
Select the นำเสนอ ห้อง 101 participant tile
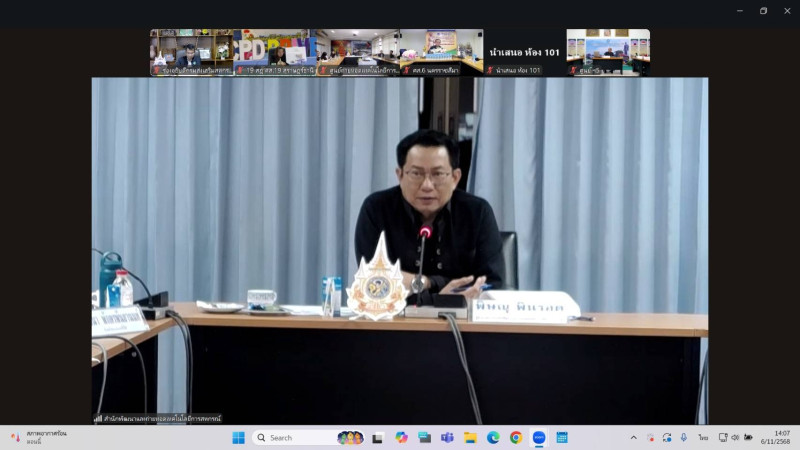(x=525, y=52)
